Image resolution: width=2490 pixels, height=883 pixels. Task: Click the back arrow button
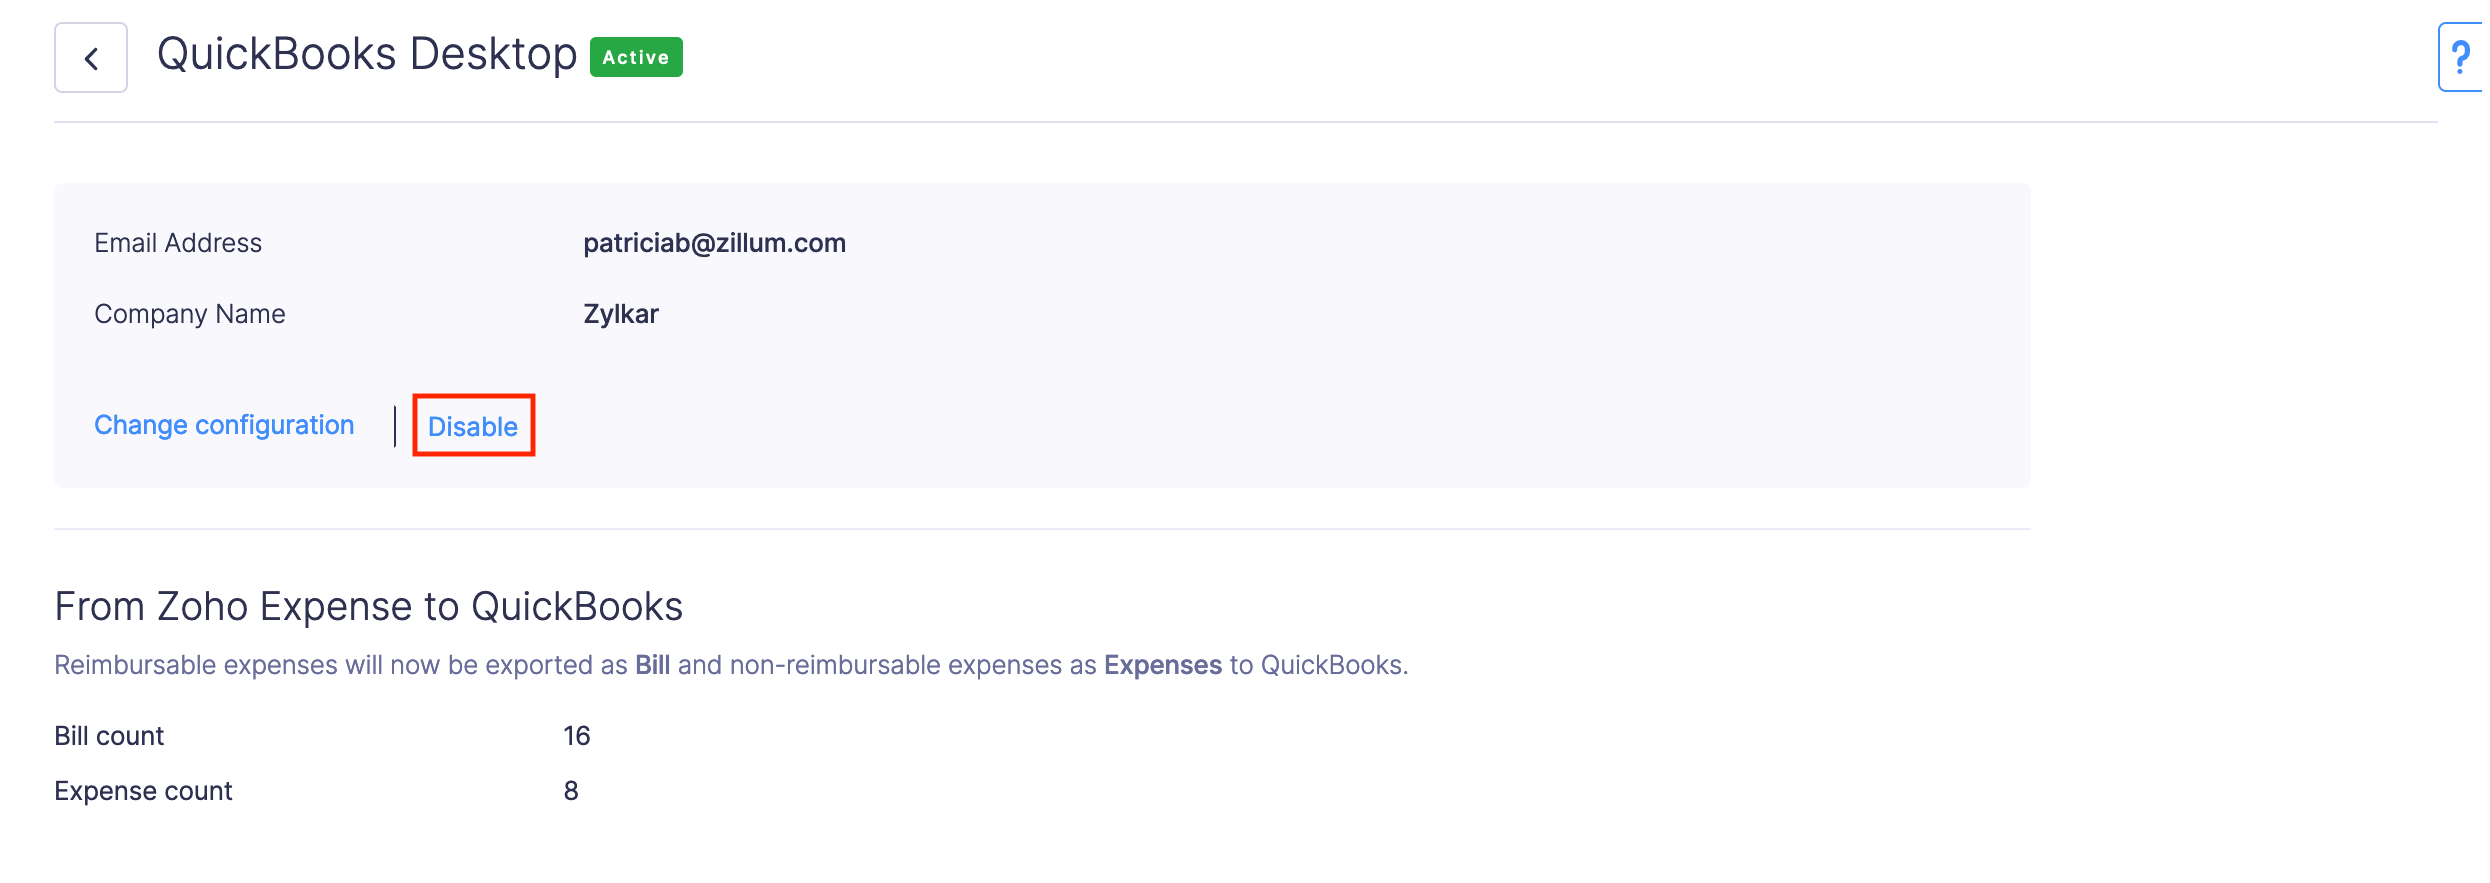pos(91,58)
